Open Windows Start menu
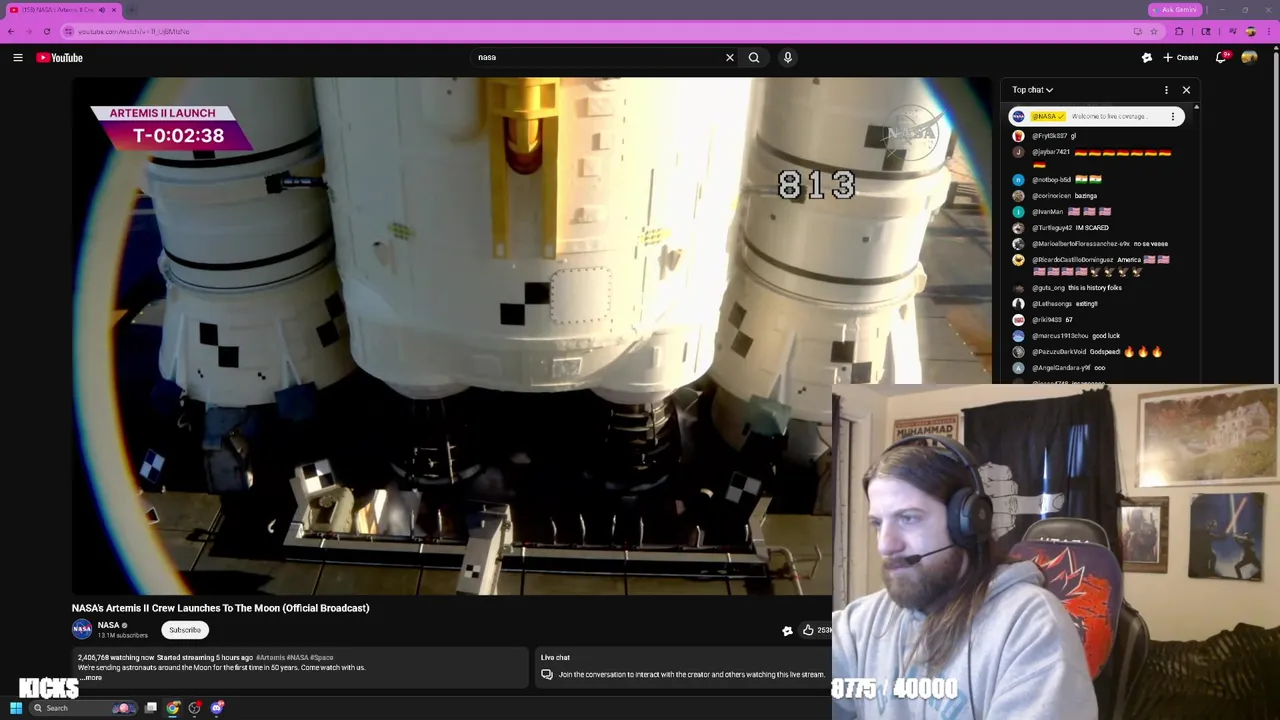The image size is (1280, 720). click(x=16, y=708)
